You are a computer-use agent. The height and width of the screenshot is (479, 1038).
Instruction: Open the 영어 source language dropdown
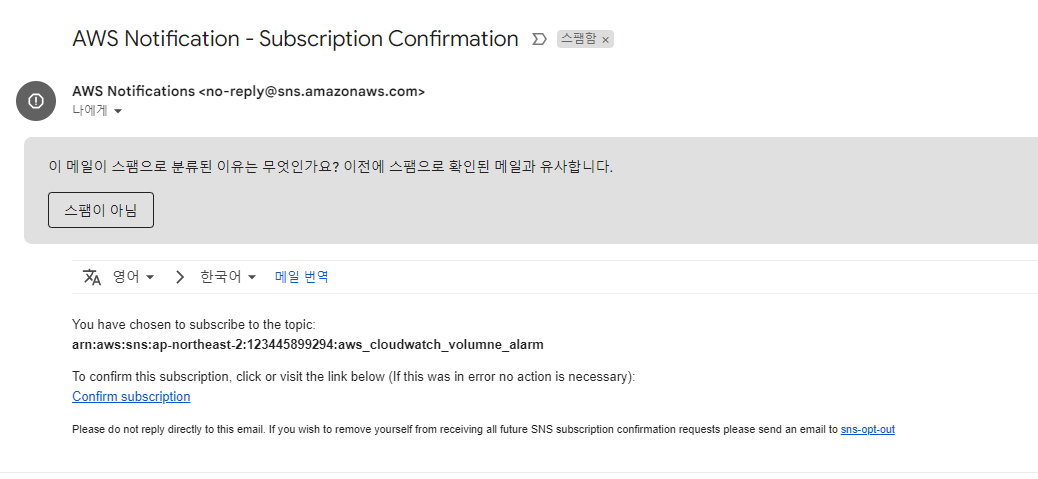point(133,277)
